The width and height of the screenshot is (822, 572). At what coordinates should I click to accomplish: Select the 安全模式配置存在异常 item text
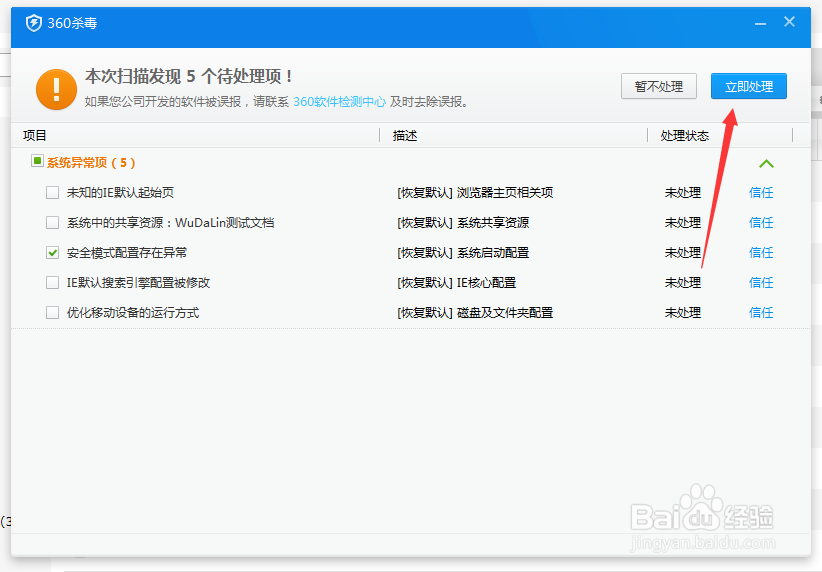coord(127,253)
